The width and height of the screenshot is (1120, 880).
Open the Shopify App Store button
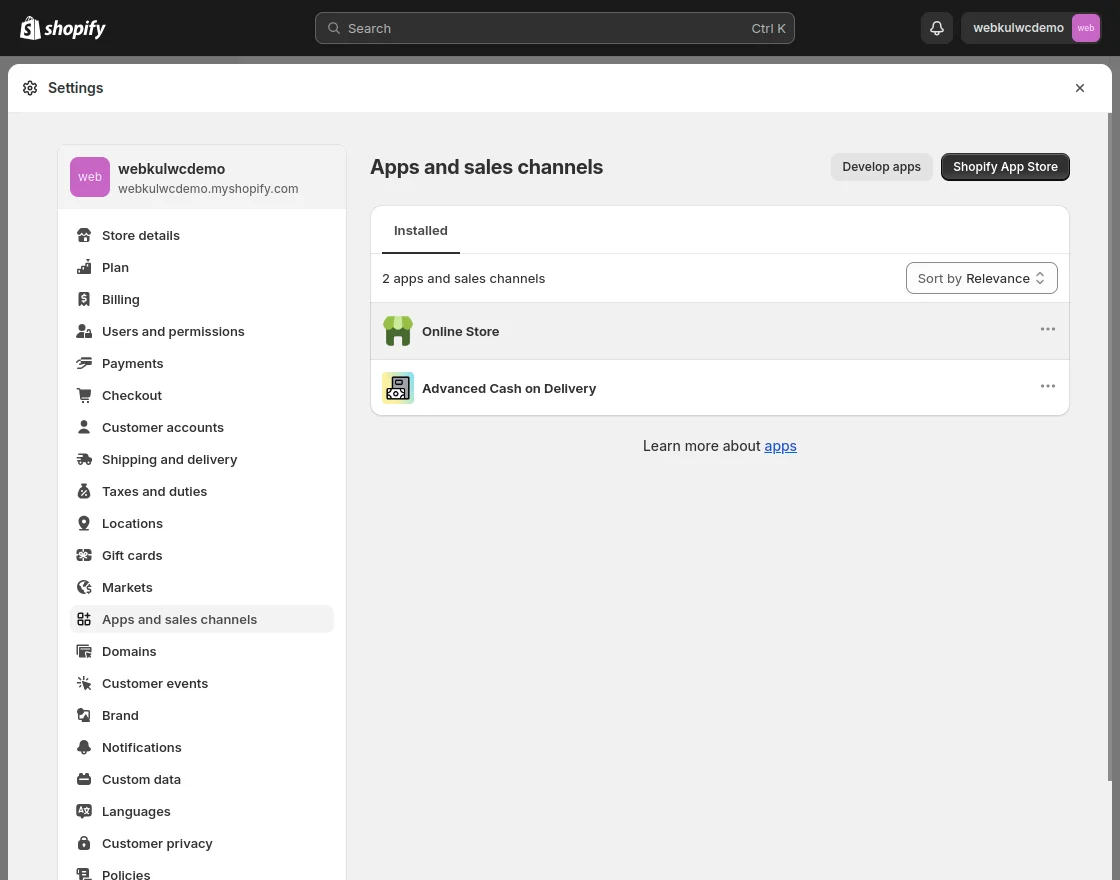click(x=1005, y=166)
